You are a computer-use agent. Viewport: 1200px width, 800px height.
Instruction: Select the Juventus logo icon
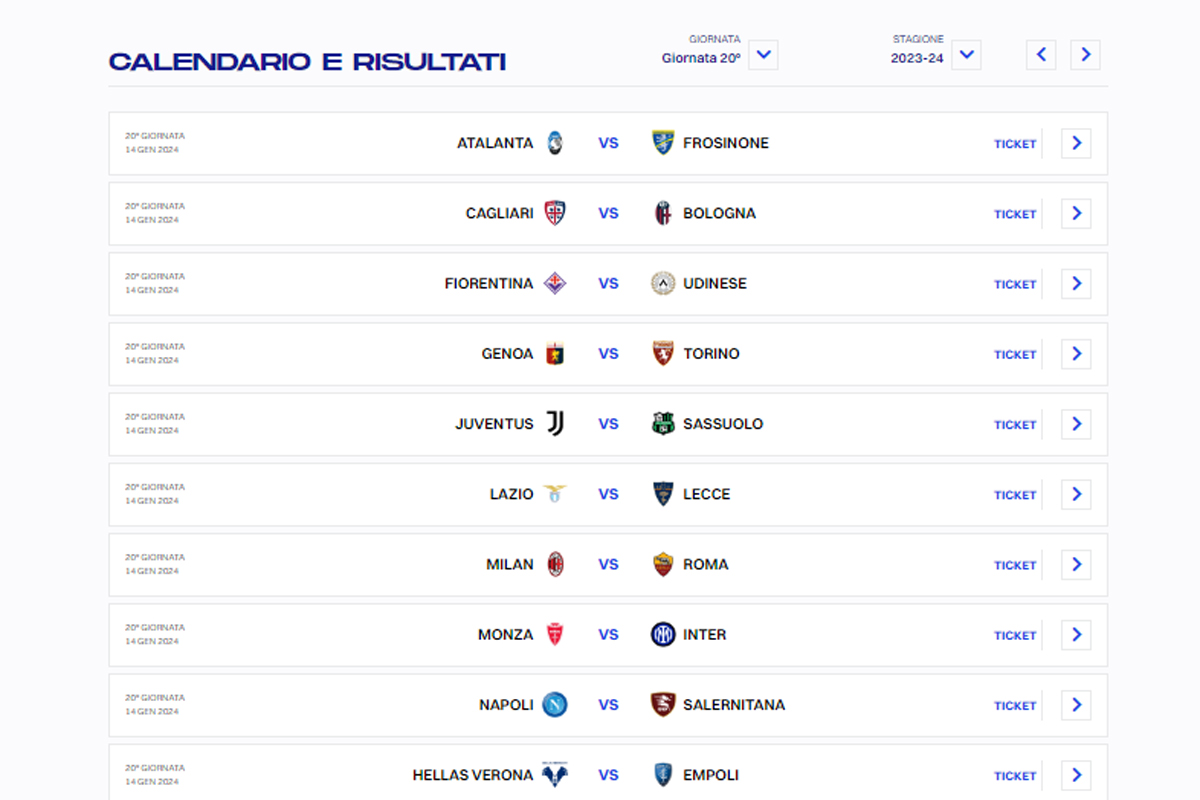555,424
